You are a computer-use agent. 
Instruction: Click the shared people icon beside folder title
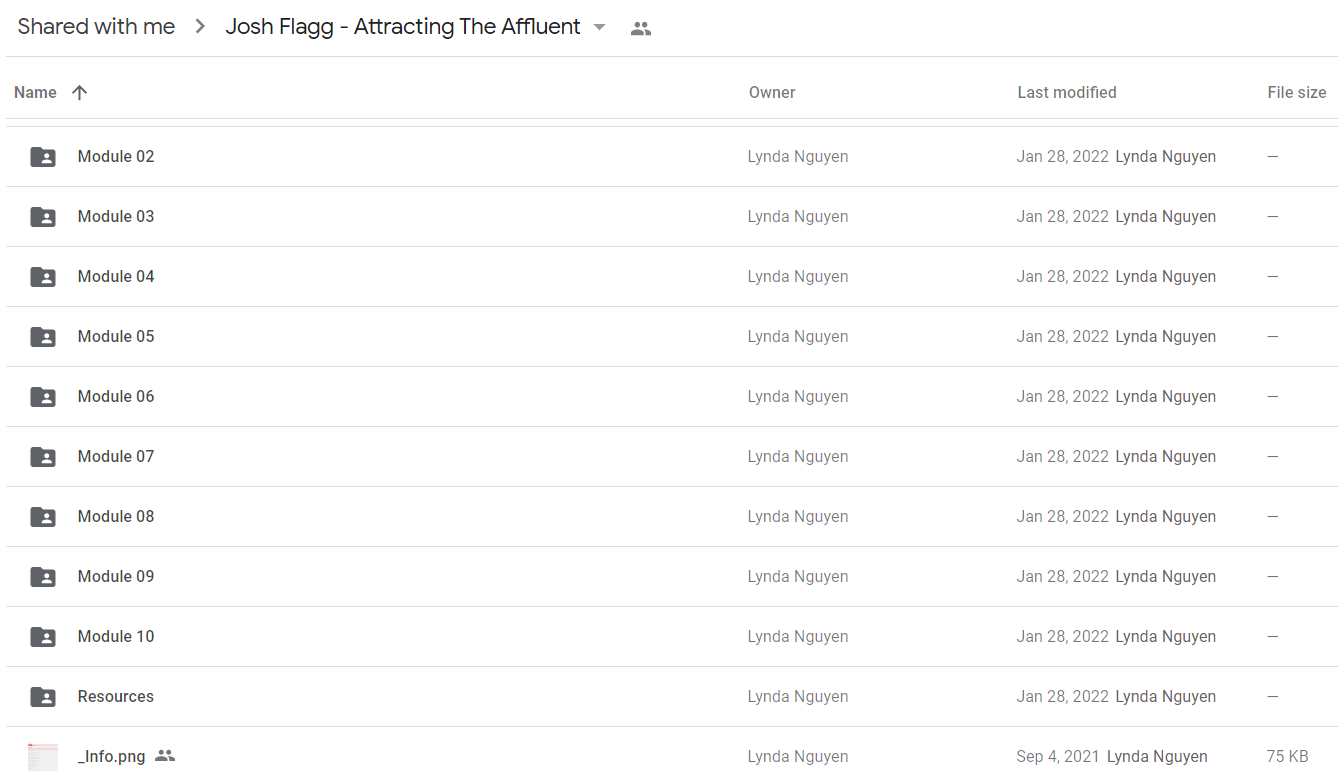(641, 29)
